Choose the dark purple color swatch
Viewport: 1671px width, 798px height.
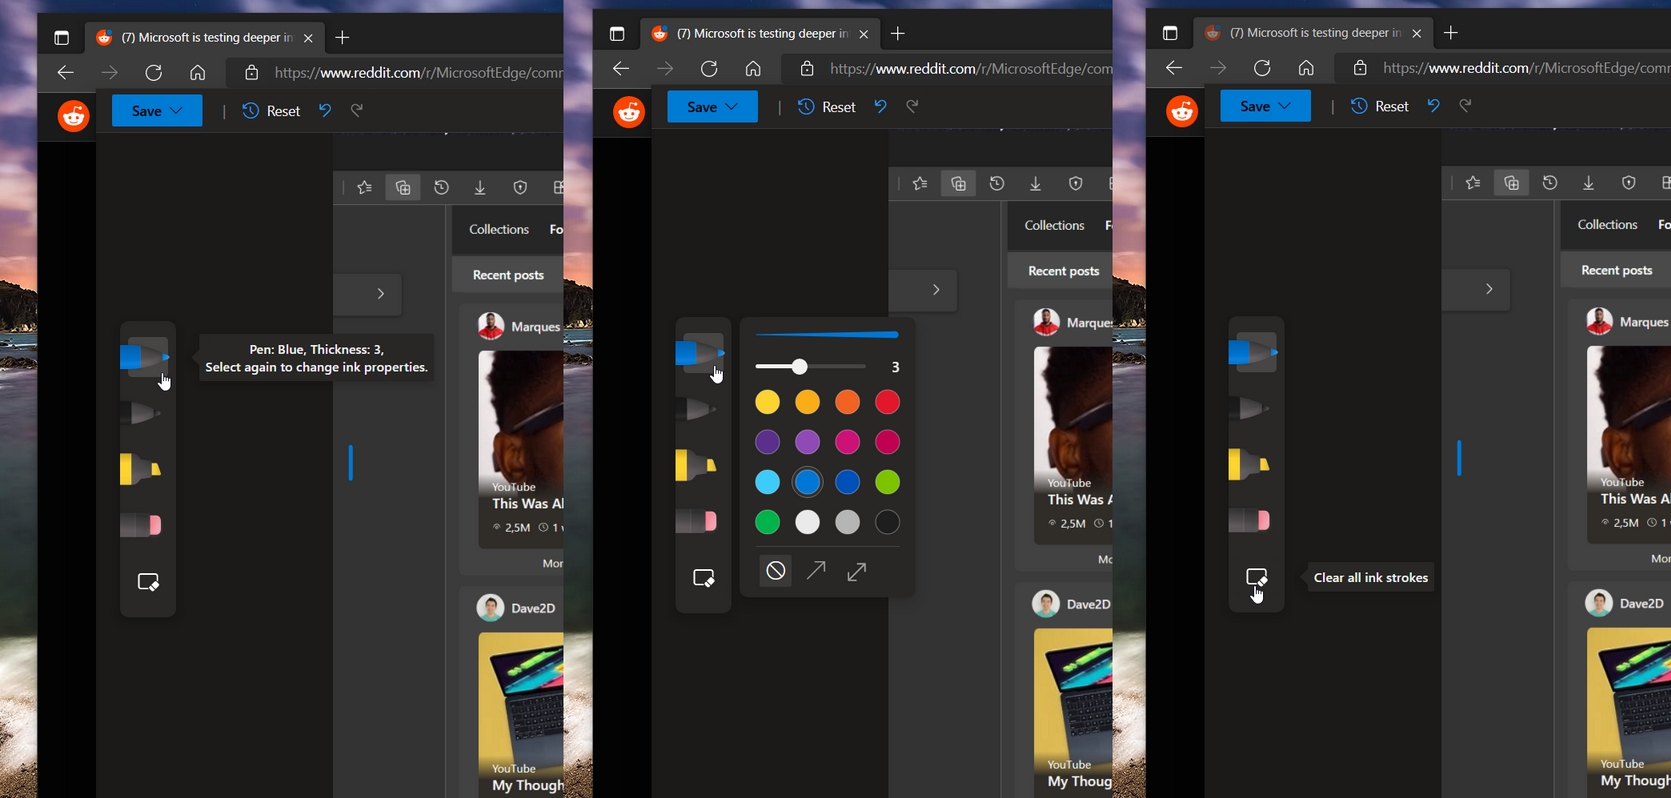(767, 442)
